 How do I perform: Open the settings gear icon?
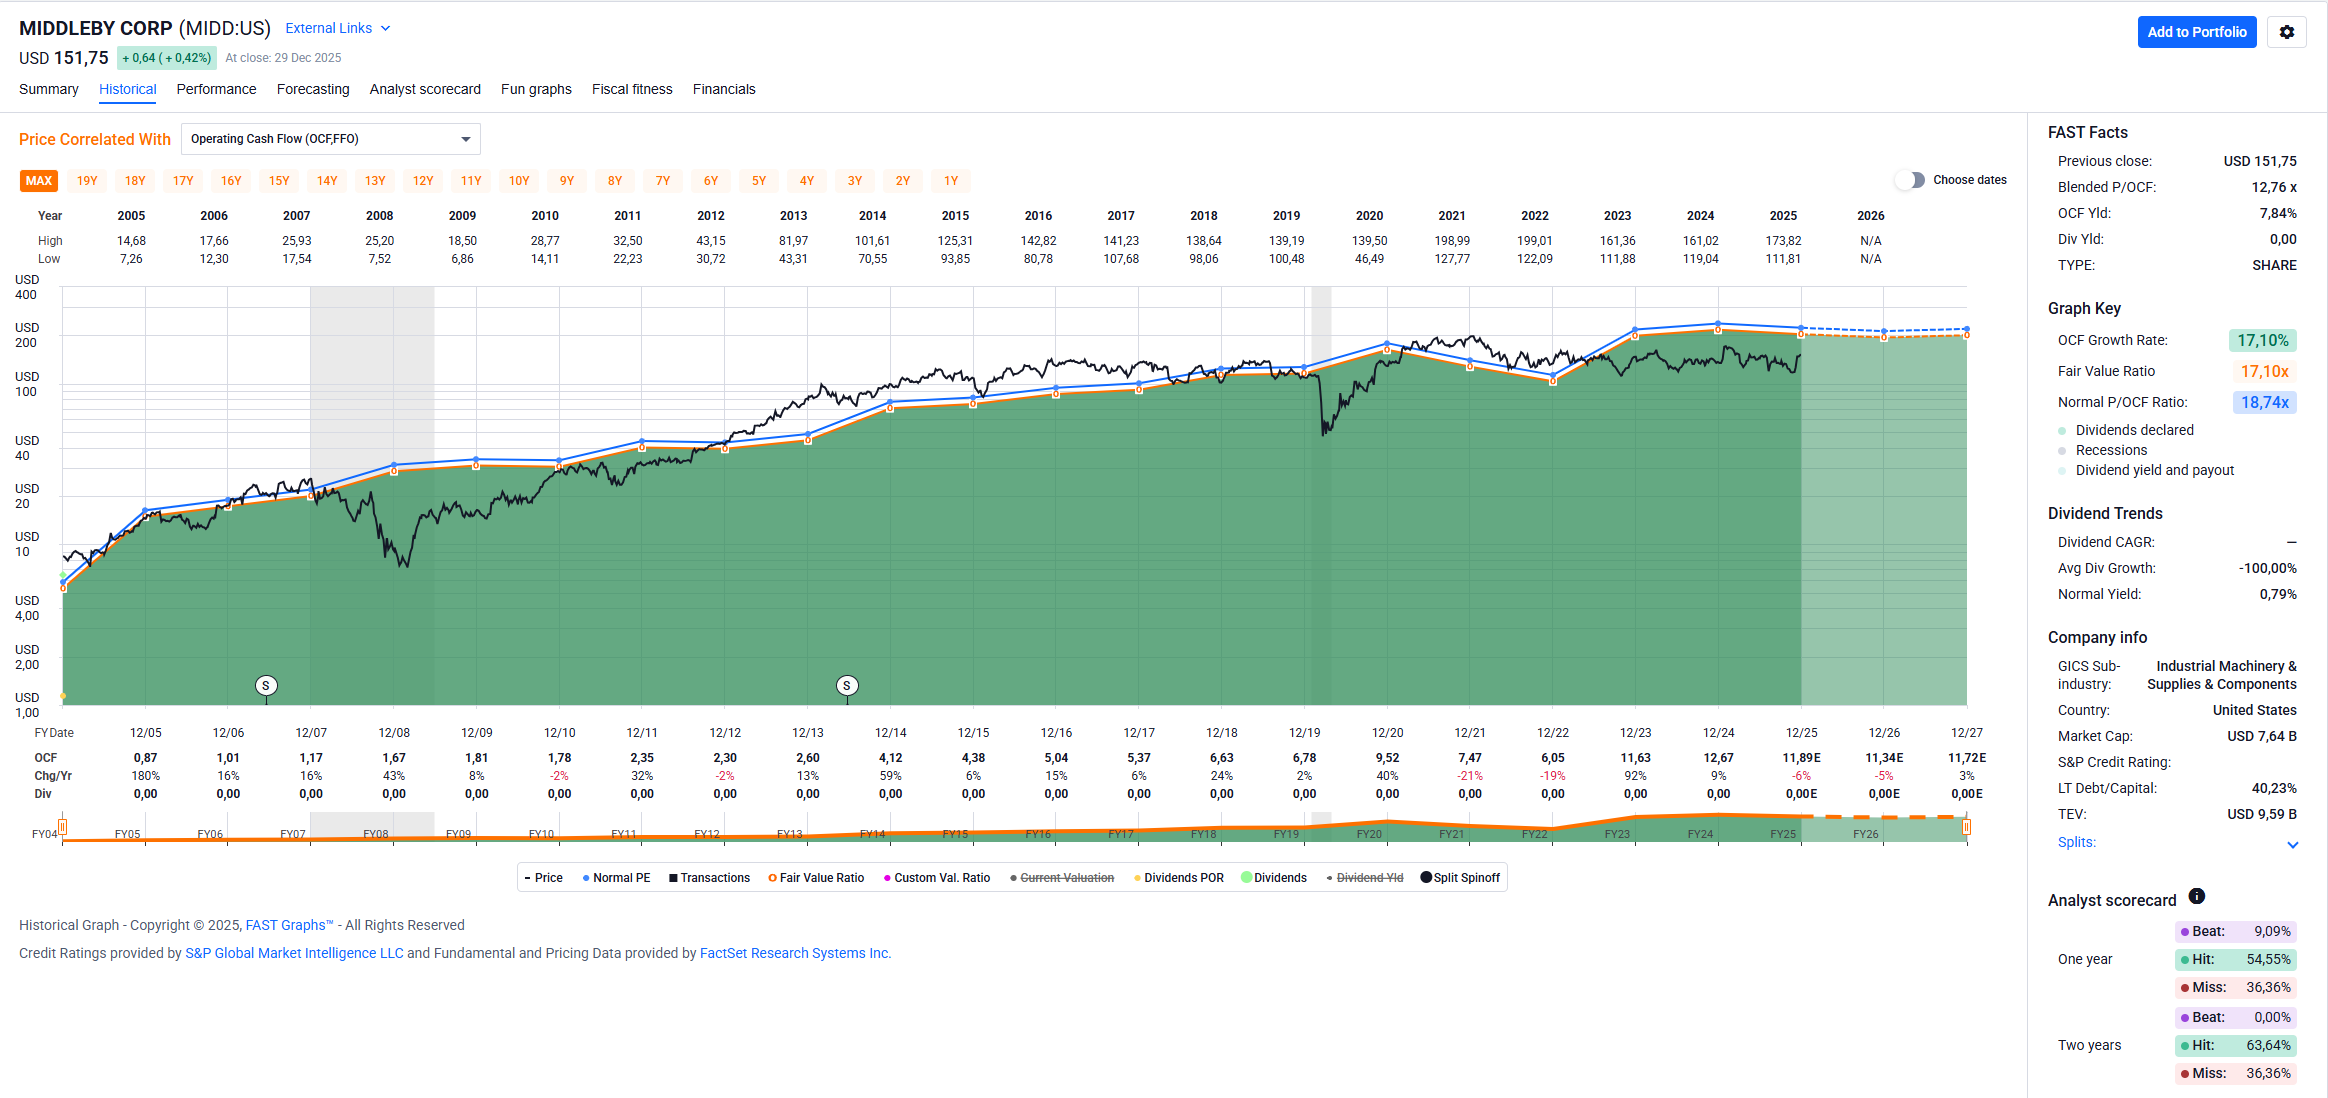[x=2286, y=32]
